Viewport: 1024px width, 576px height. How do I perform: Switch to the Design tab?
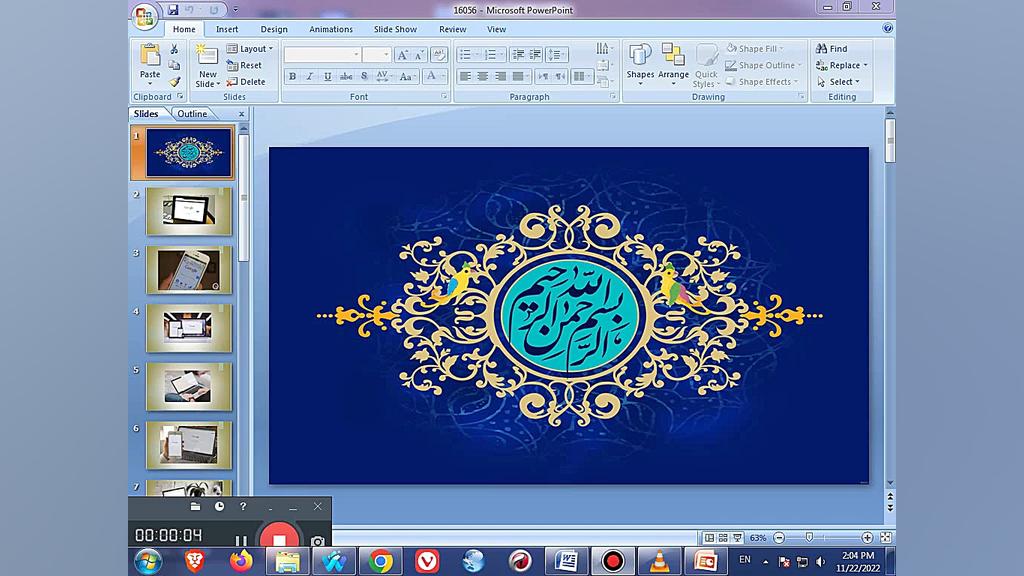(274, 29)
